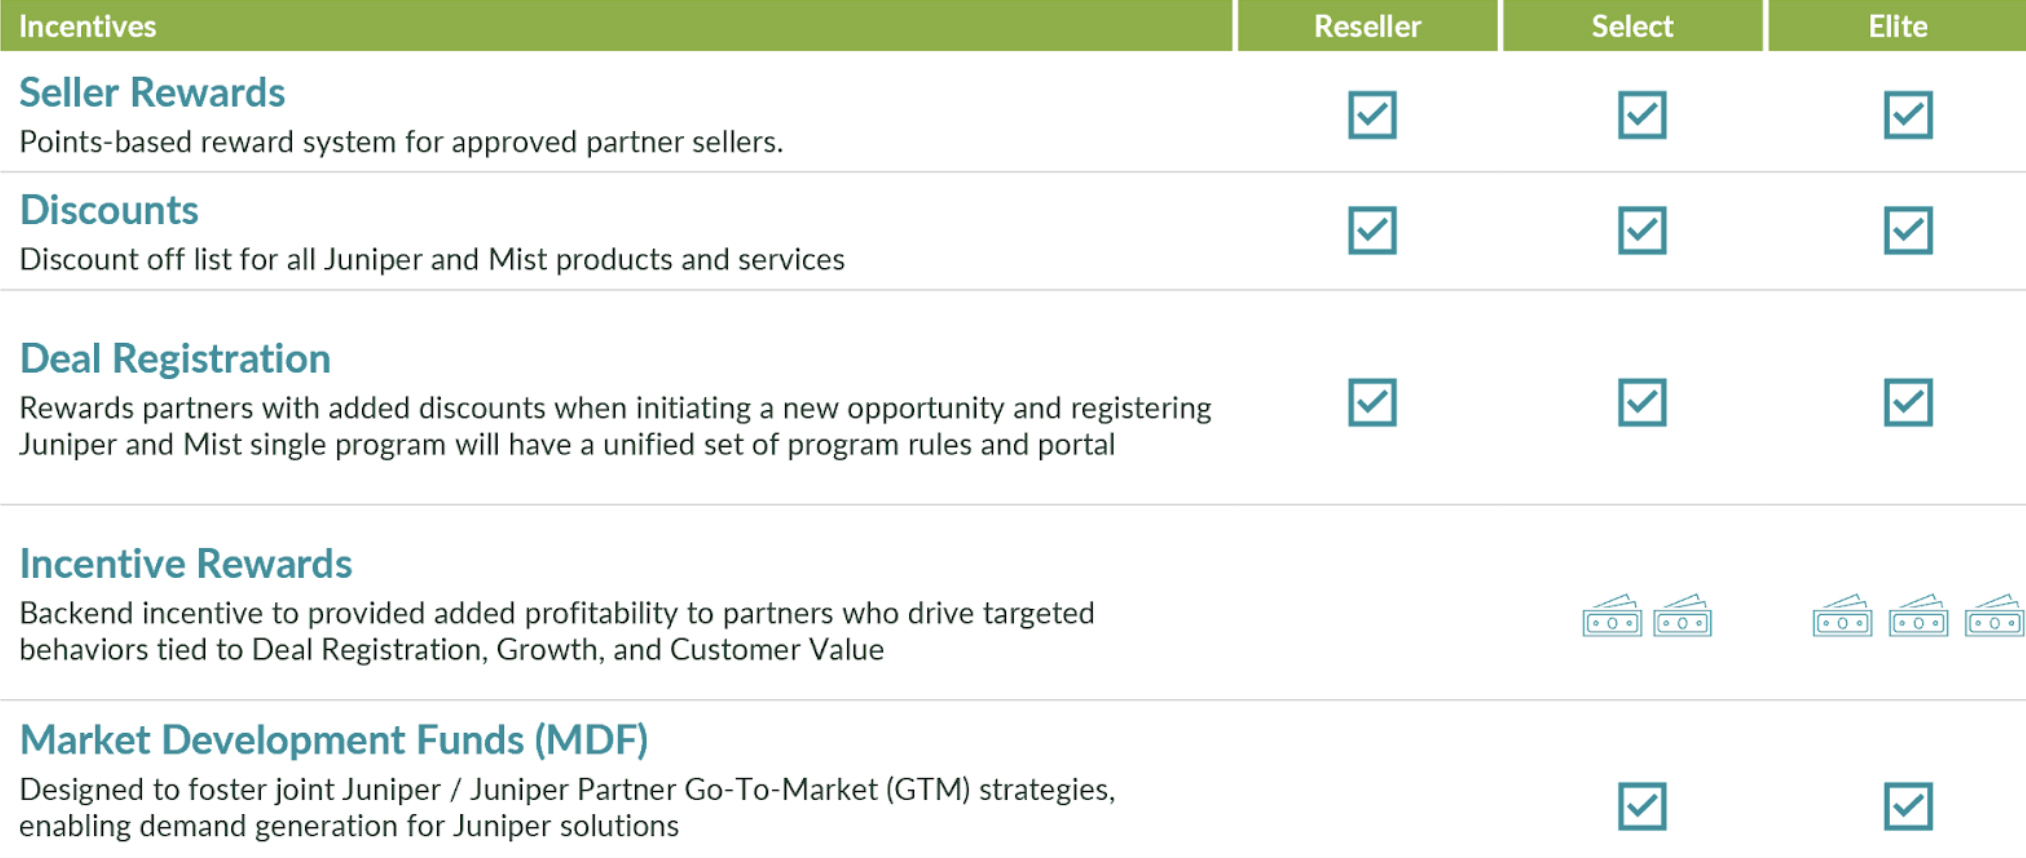Toggle Seller Rewards checkbox for Select
The width and height of the screenshot is (2026, 858).
coord(1642,115)
